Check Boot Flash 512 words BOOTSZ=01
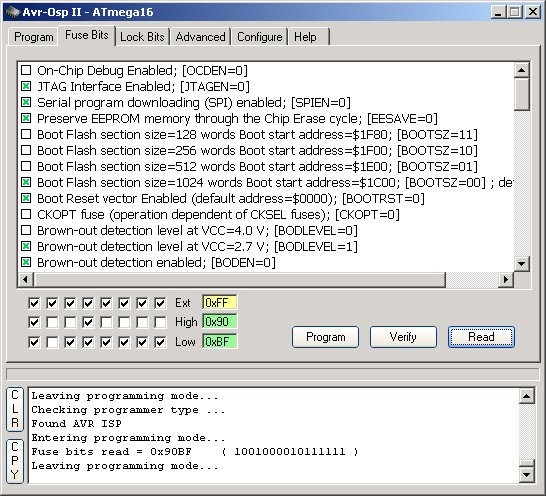Viewport: 546px width, 496px height. click(x=26, y=166)
